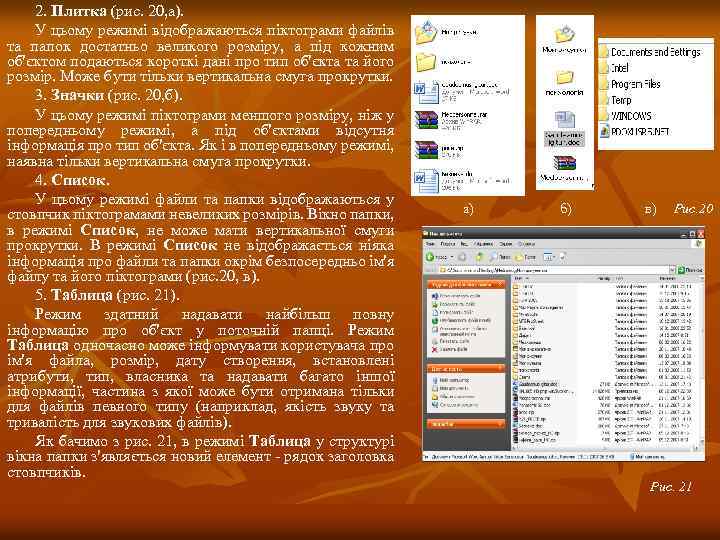Image resolution: width=720 pixels, height=540 pixels.
Task: Open the Вид menu in Explorer
Action: (x=464, y=244)
